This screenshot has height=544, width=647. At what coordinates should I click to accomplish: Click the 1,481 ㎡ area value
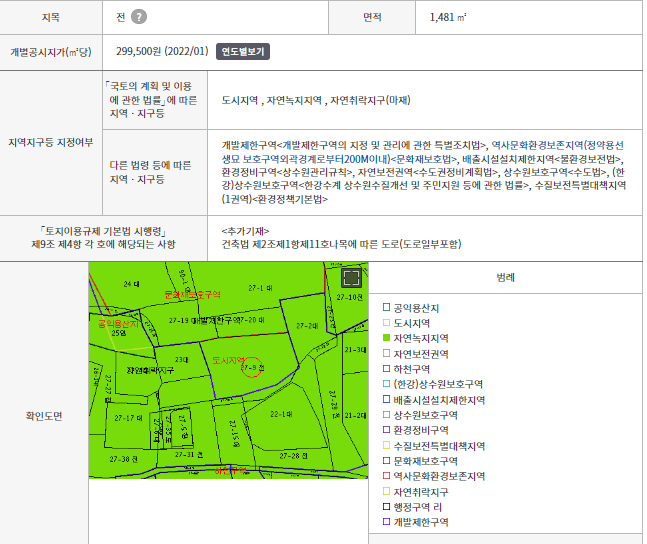(x=448, y=17)
